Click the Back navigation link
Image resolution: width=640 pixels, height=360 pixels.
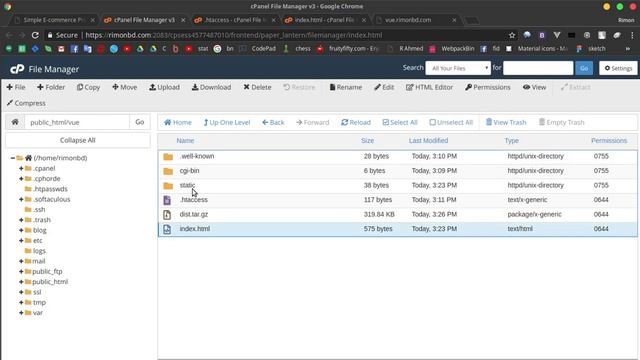tap(273, 122)
